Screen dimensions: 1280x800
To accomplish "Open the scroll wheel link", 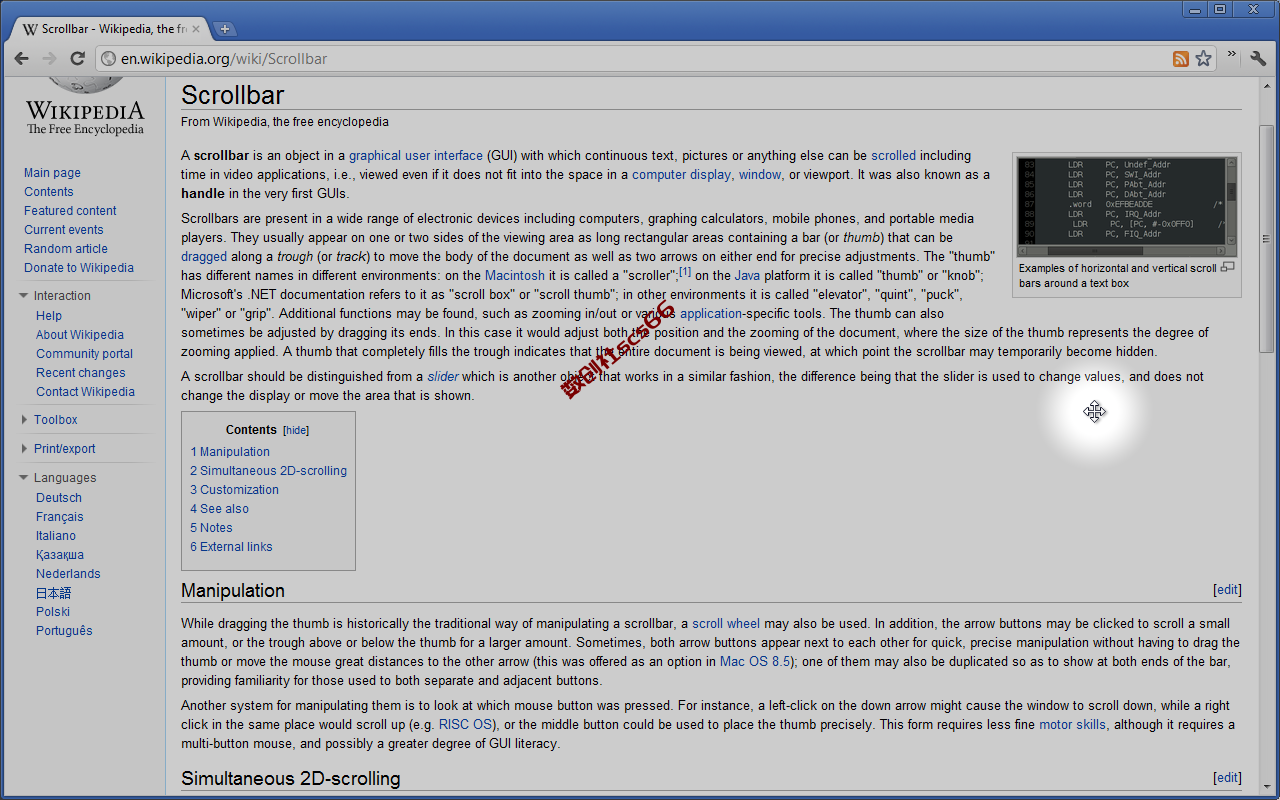I will 726,624.
